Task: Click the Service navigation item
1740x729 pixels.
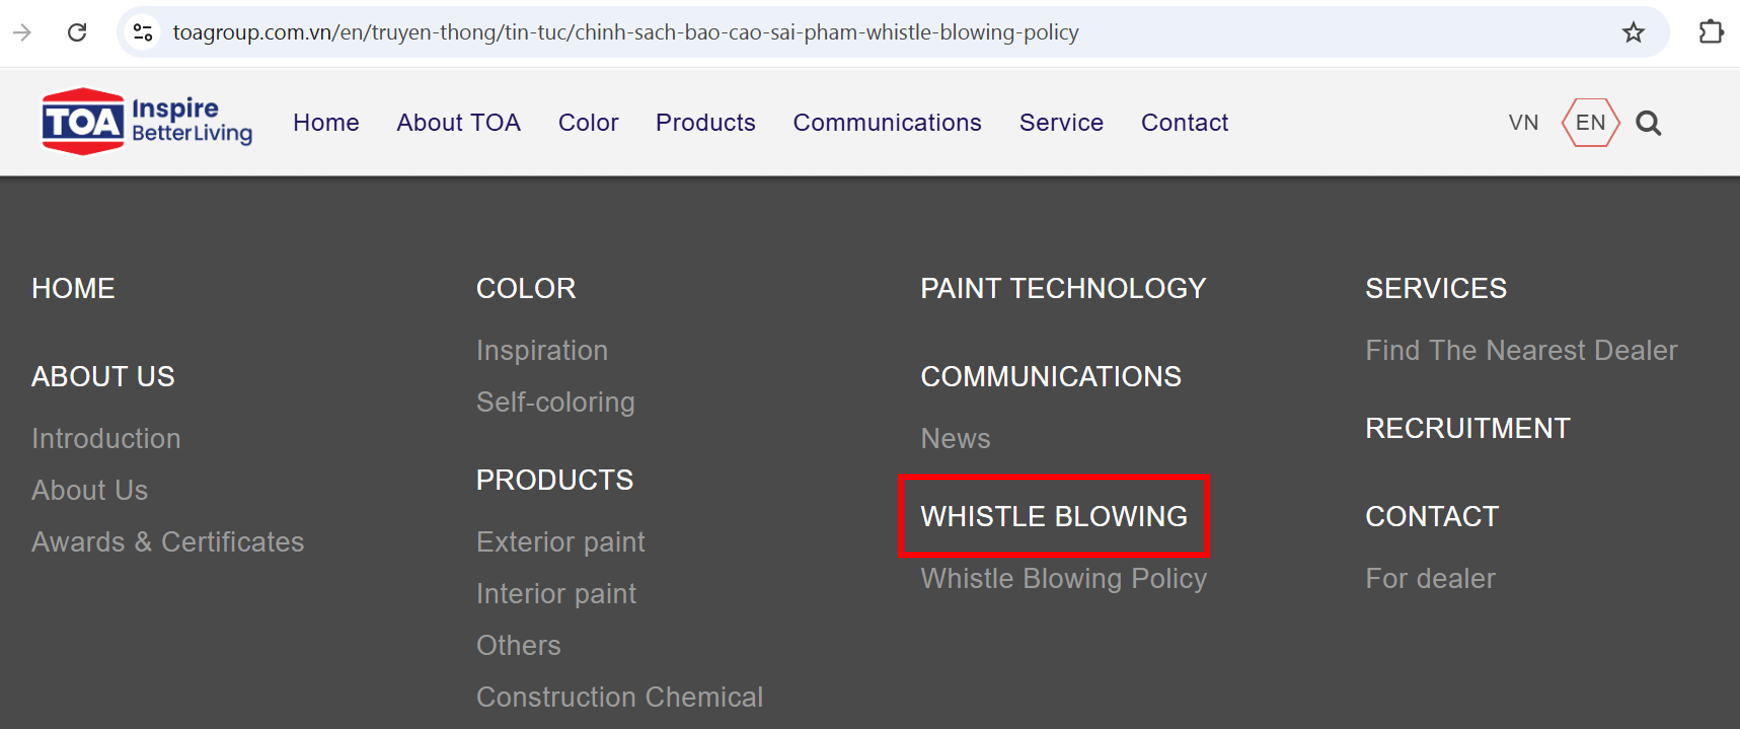Action: click(x=1061, y=123)
